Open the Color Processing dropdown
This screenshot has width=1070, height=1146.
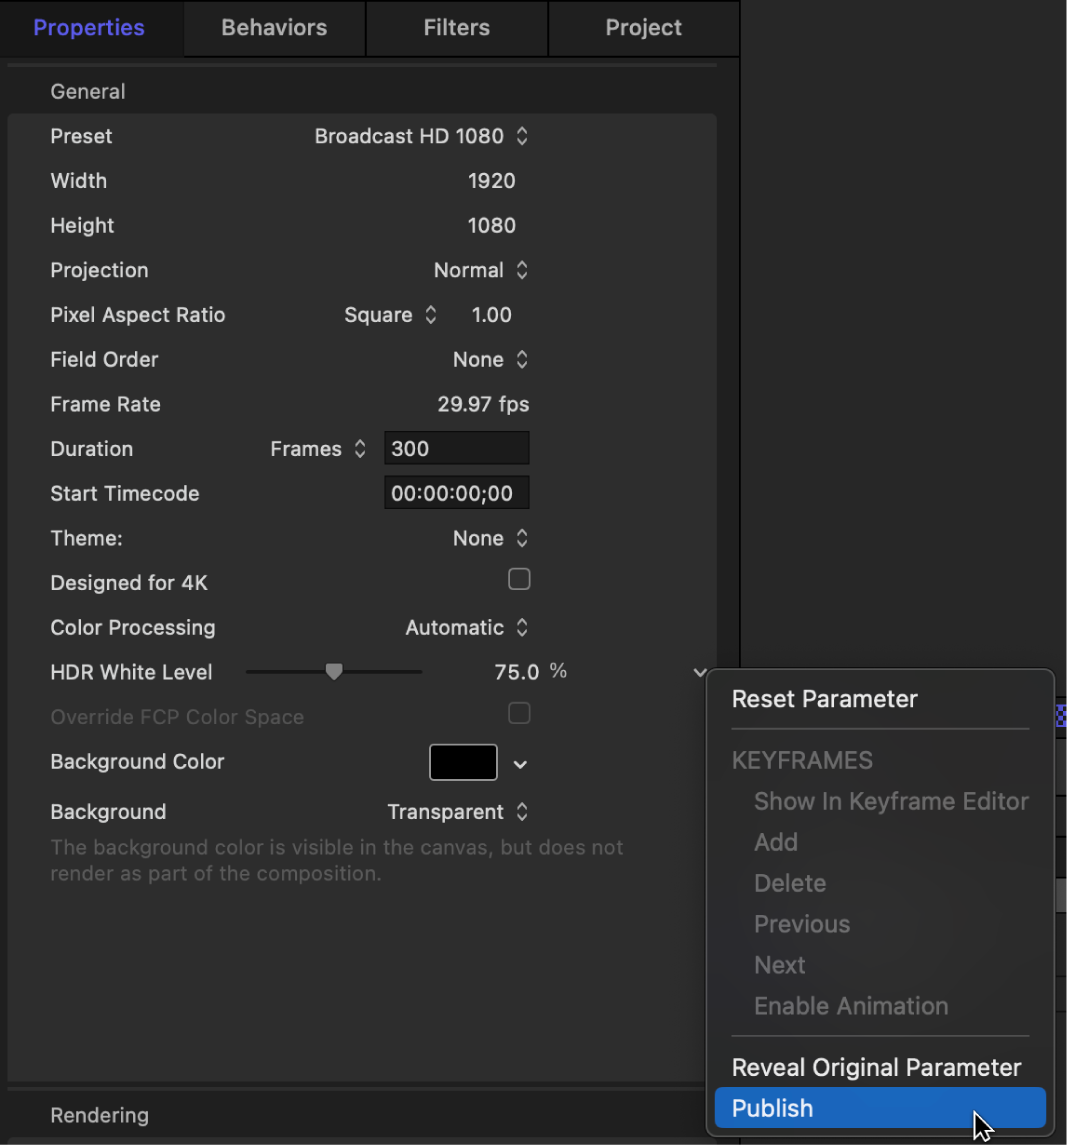[467, 627]
